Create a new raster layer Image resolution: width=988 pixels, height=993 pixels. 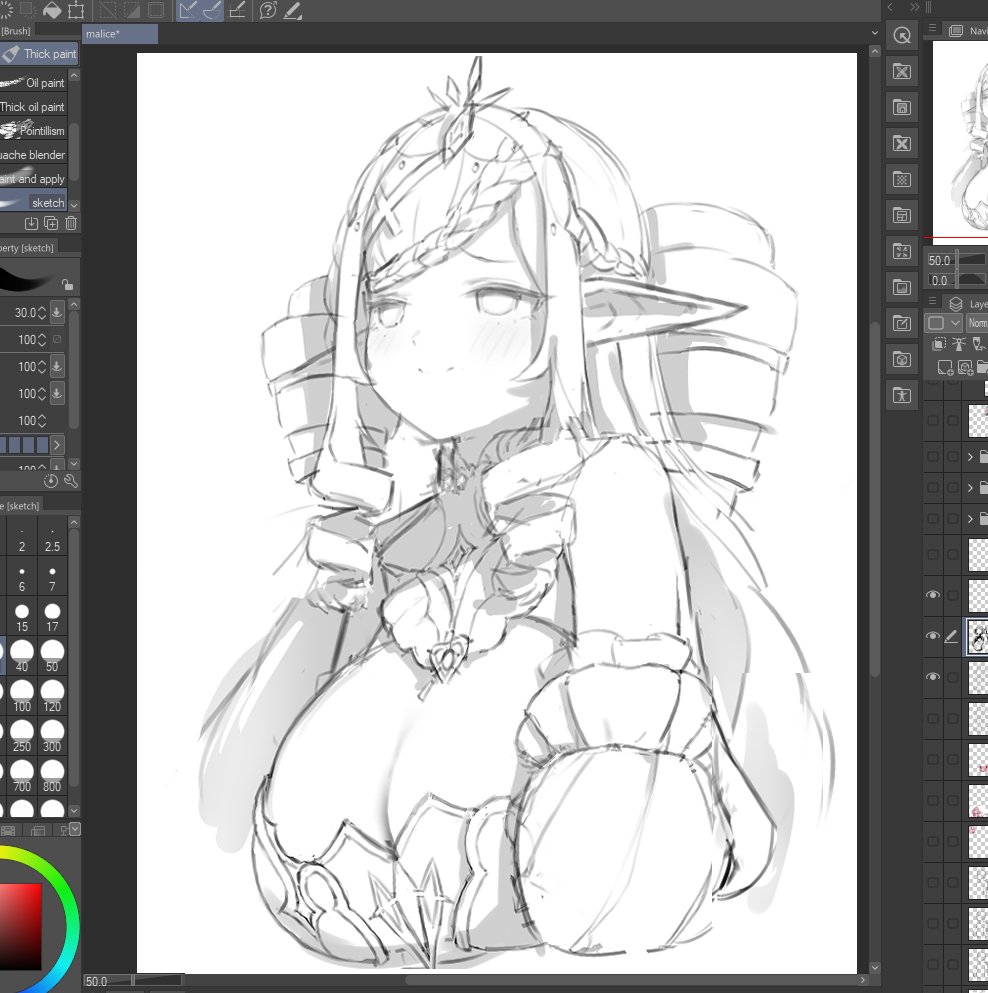coord(945,367)
